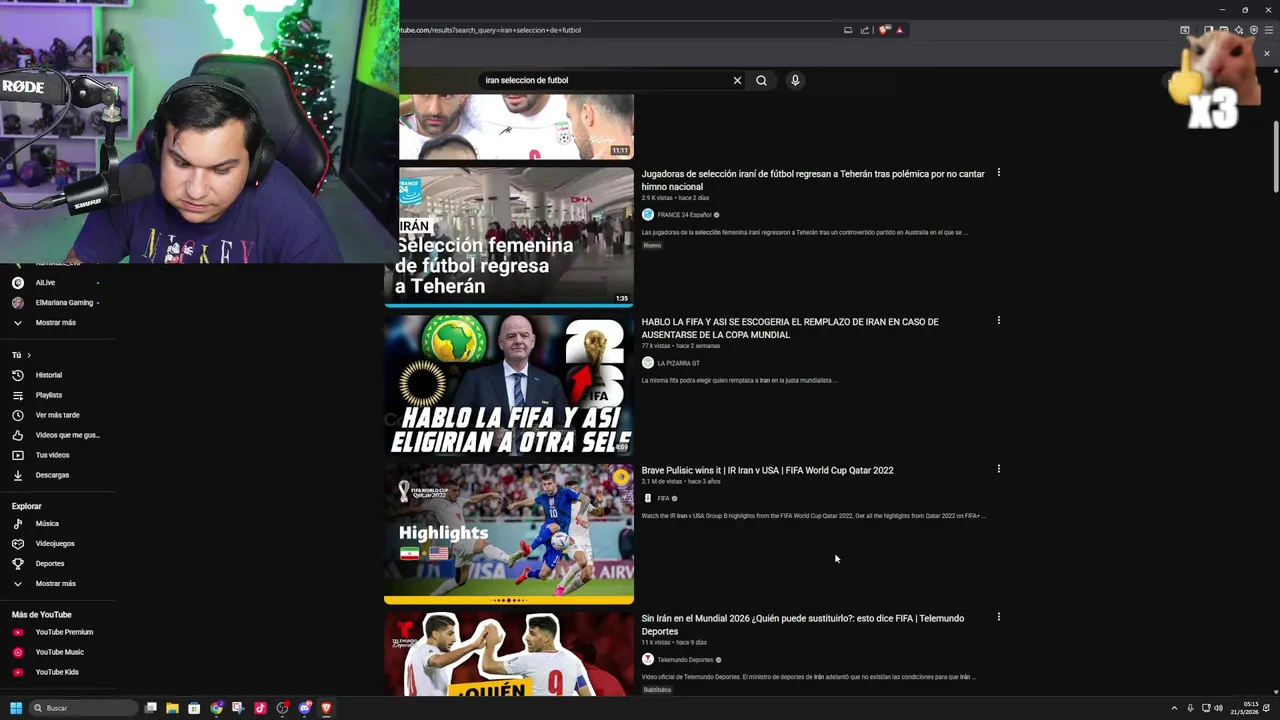
Task: Open options menu for the Brave Pulisic wins it video
Action: (998, 469)
